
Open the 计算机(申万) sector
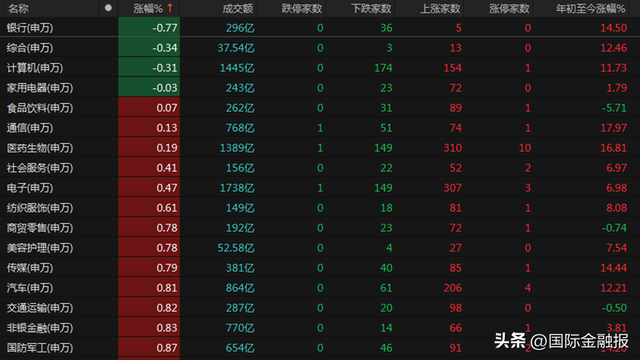[35, 68]
